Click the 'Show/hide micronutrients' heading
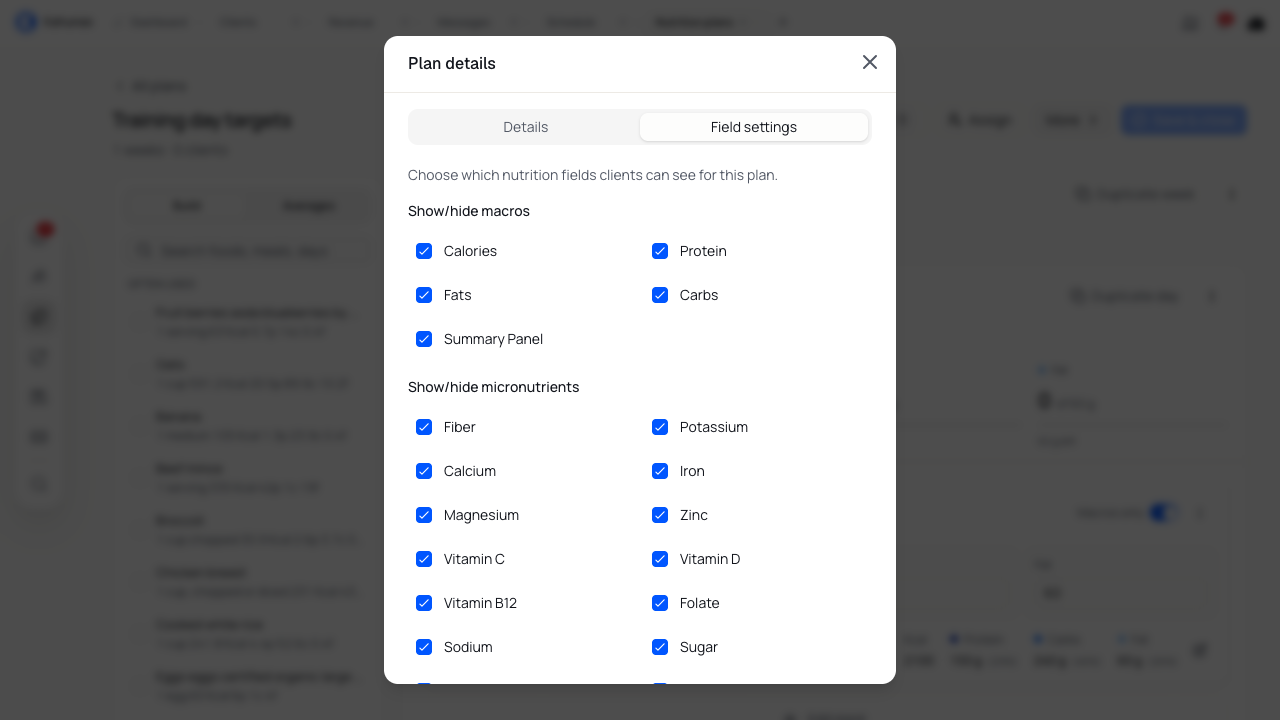The height and width of the screenshot is (720, 1280). [x=494, y=387]
